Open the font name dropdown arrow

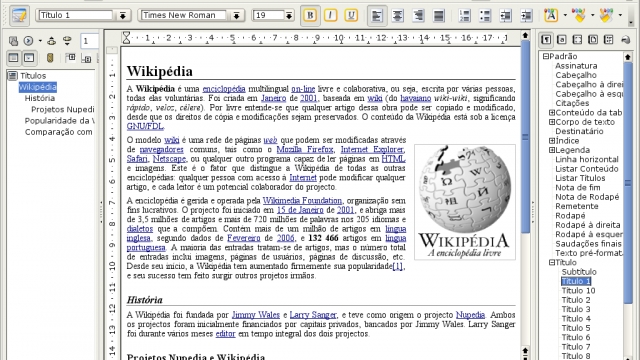236,16
